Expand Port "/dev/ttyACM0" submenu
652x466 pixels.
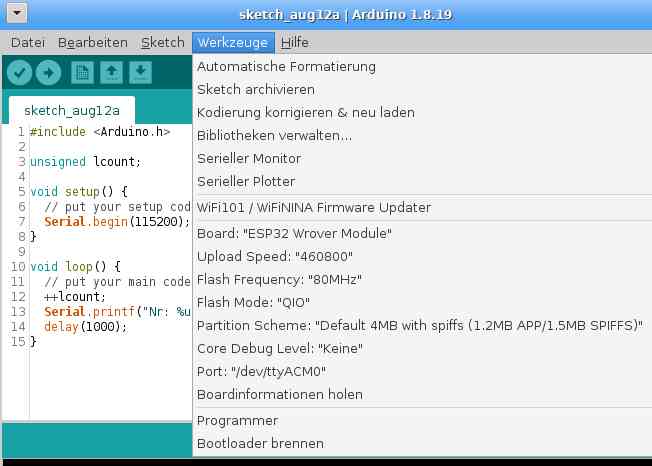point(422,372)
